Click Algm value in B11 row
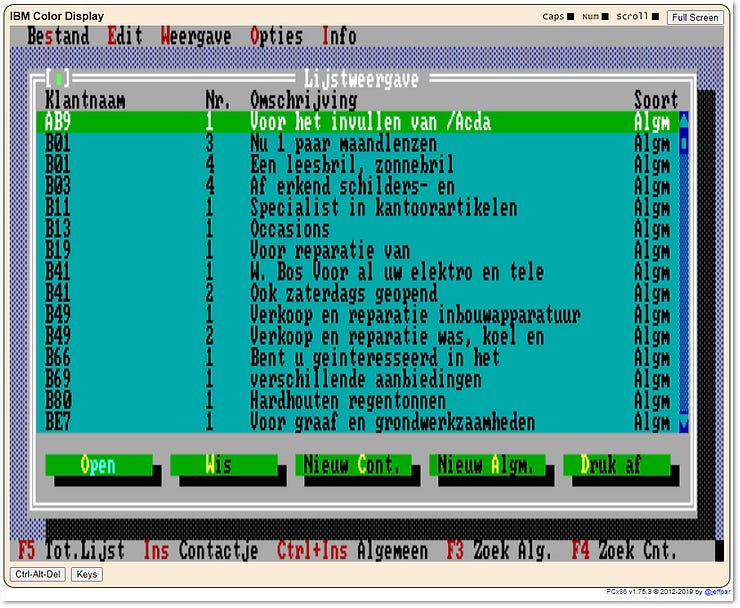 [x=652, y=208]
